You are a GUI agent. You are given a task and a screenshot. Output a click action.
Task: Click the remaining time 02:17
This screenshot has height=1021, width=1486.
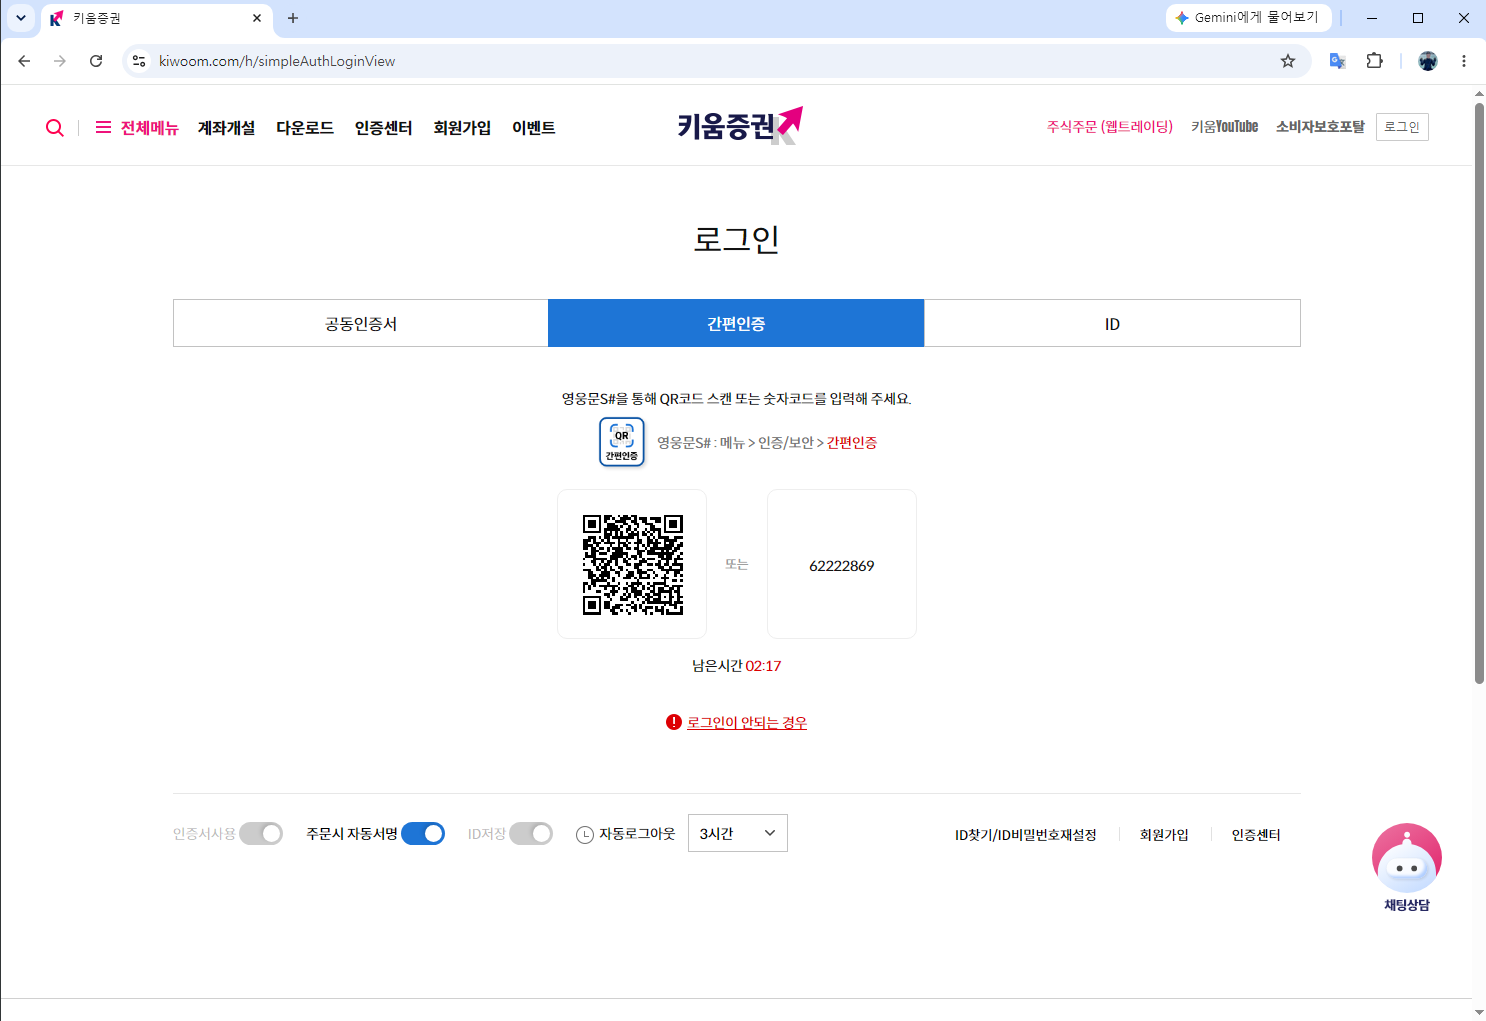[x=763, y=666]
